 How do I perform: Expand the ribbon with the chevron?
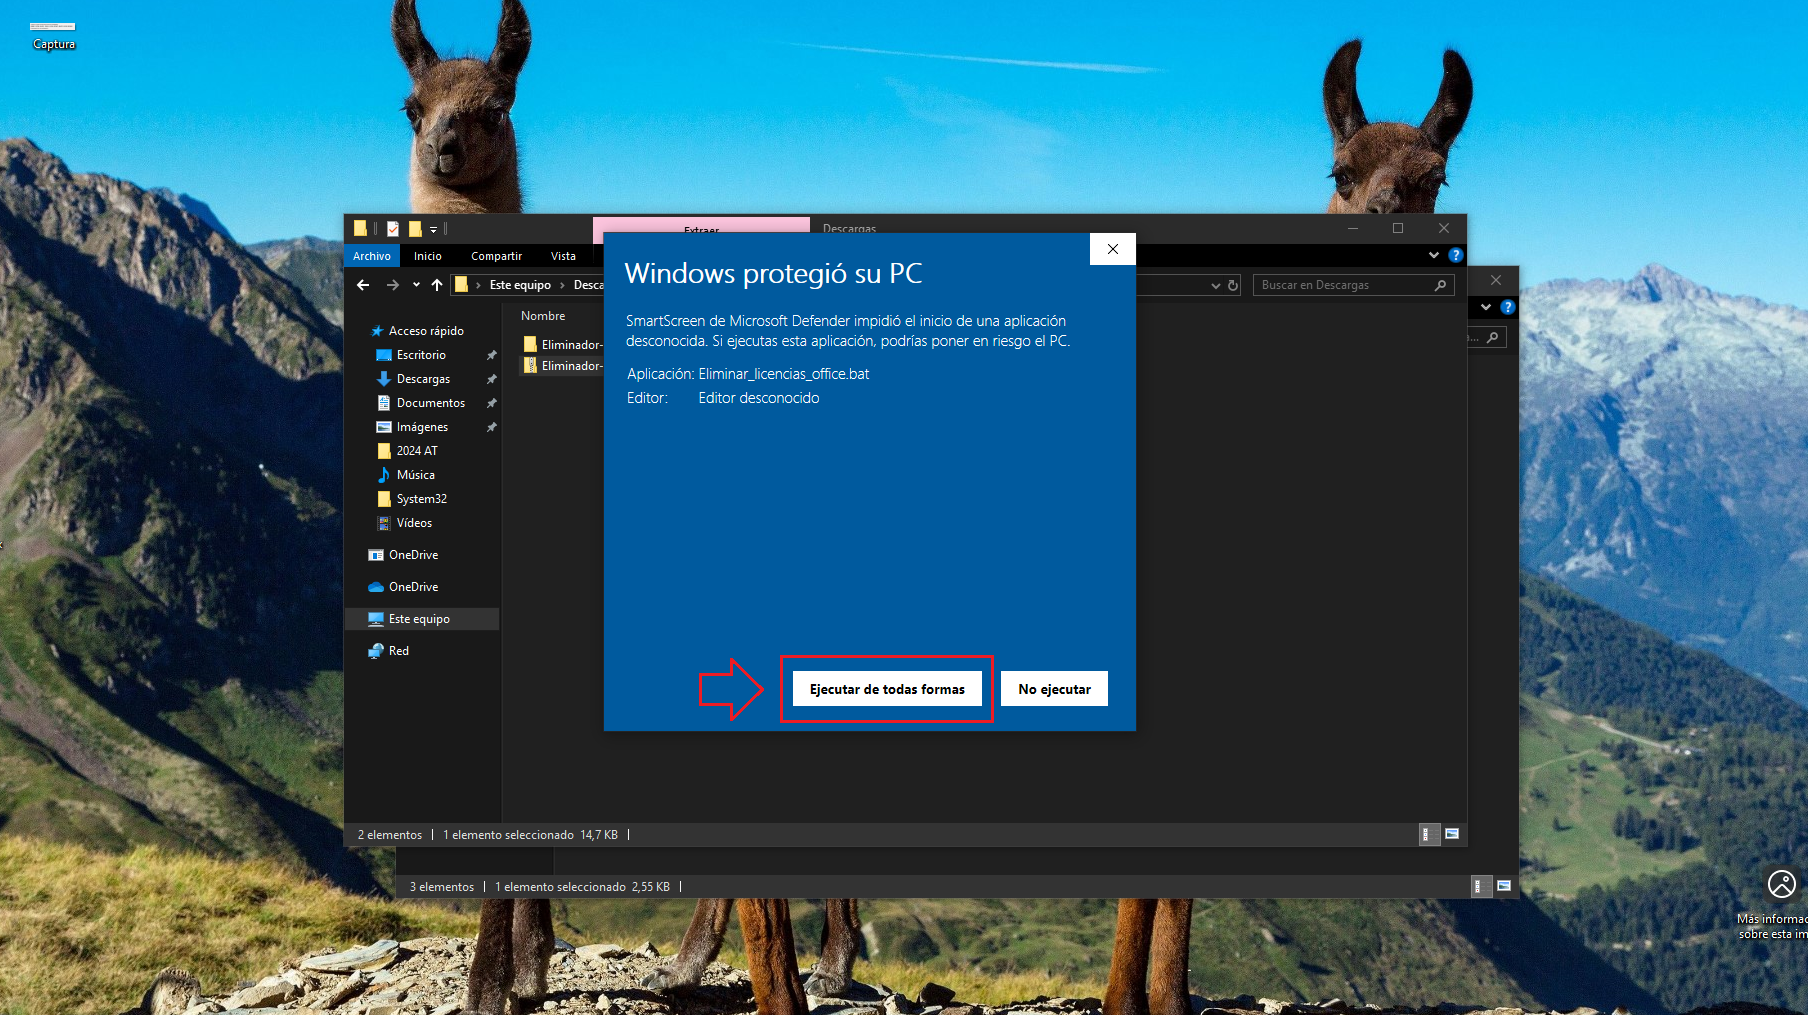pyautogui.click(x=1433, y=256)
